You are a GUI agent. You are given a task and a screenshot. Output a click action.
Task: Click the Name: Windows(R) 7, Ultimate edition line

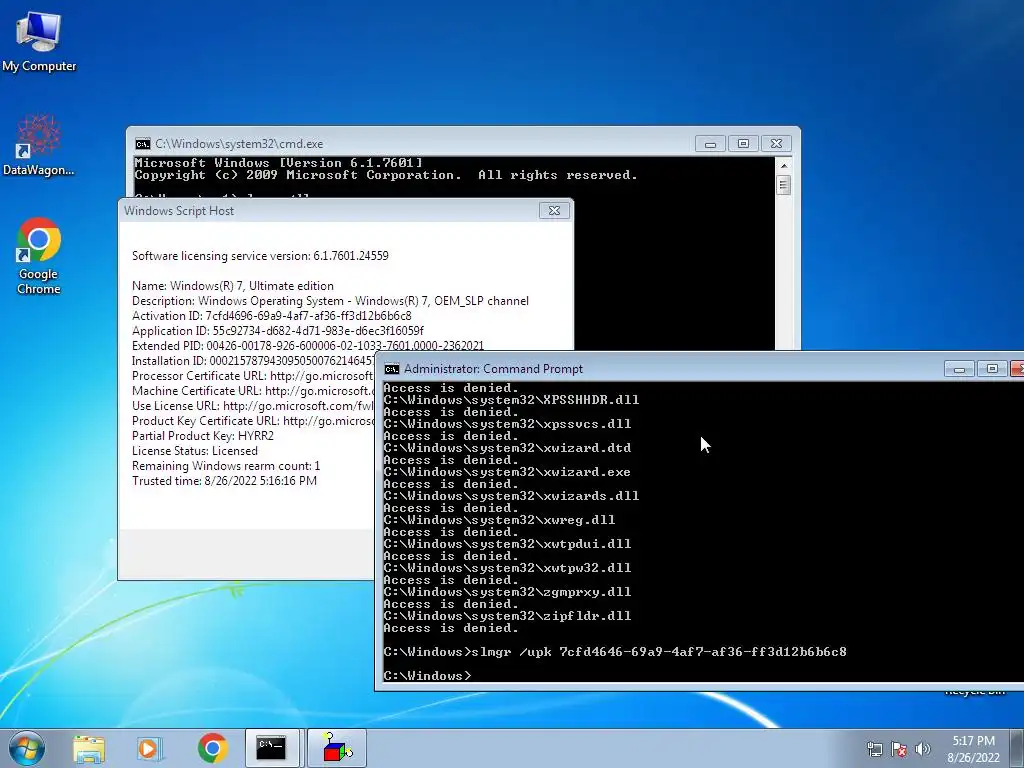(x=232, y=286)
